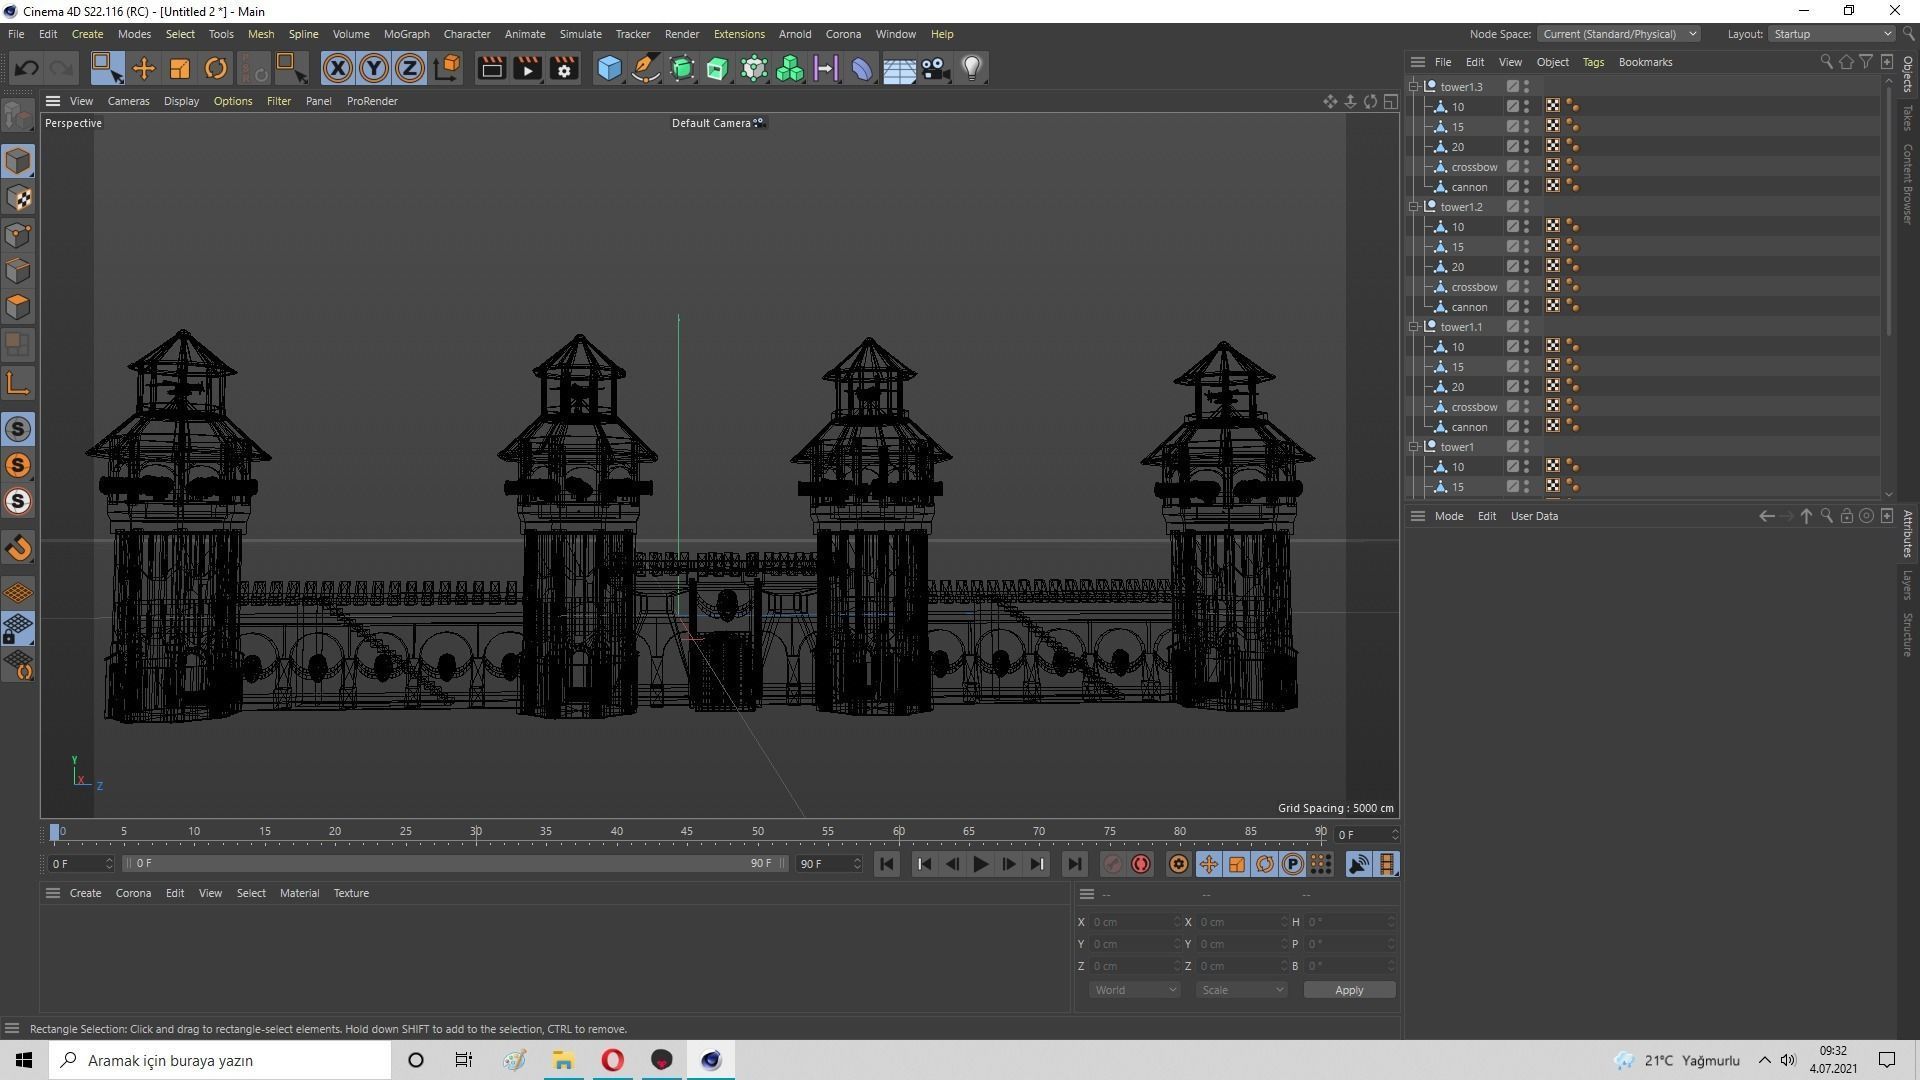Open the World coordinate dropdown
This screenshot has height=1080, width=1920.
click(x=1134, y=990)
